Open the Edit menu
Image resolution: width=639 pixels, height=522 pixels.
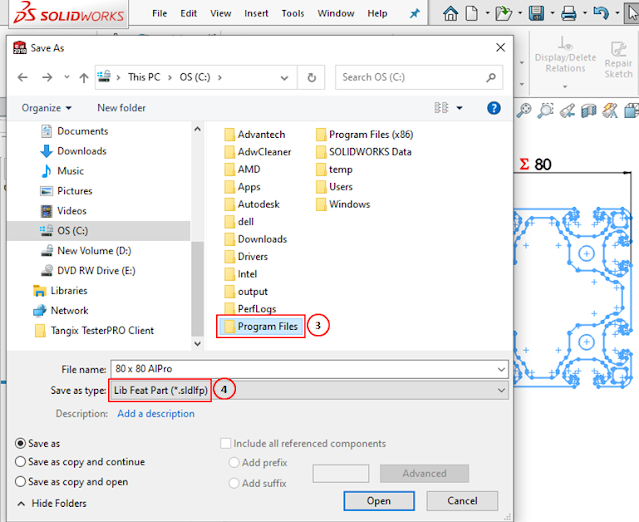coord(188,13)
